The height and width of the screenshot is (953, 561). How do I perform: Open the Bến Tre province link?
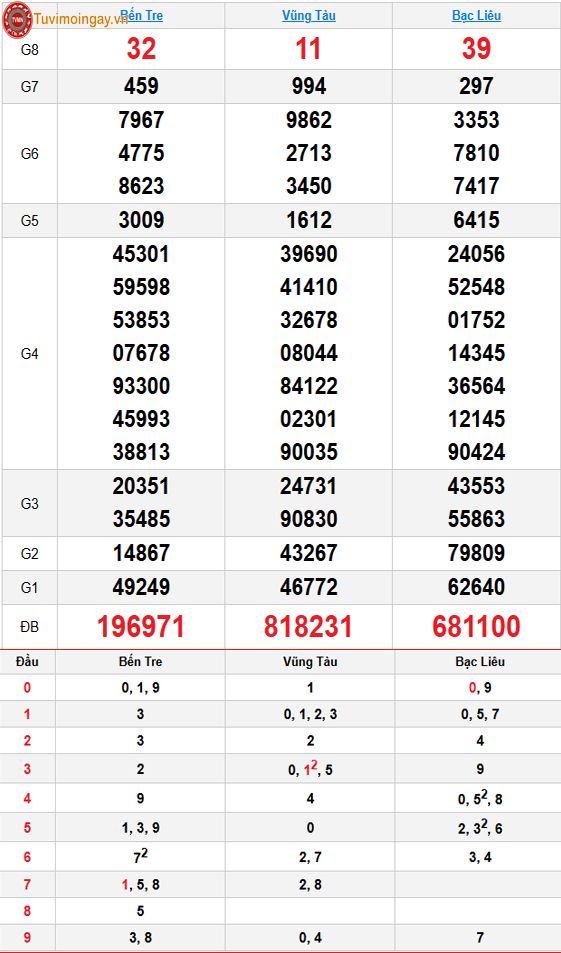tap(142, 15)
